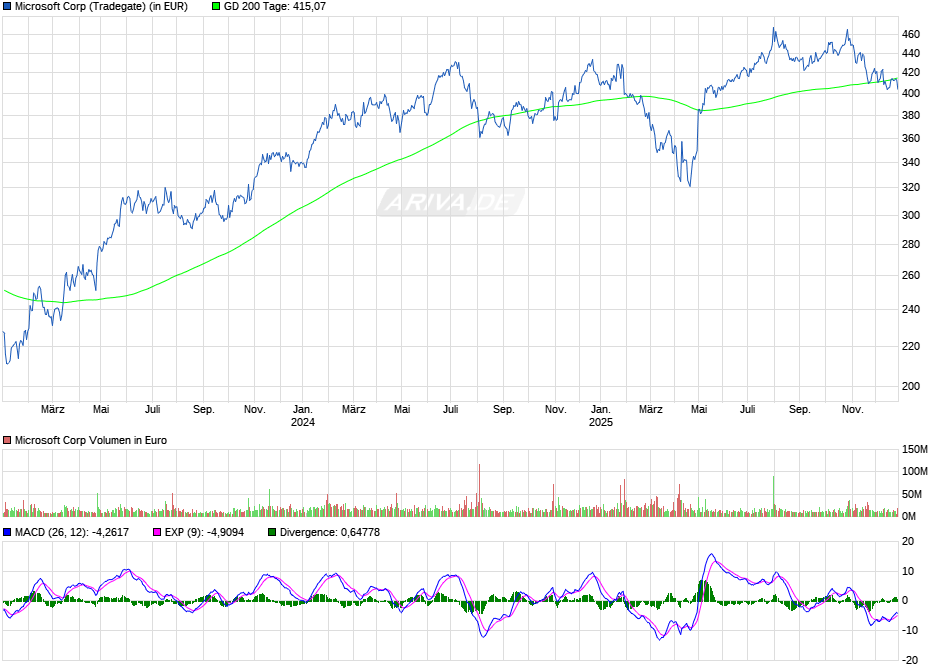940x670 pixels.
Task: Click the first 'März' label on time axis
Action: click(x=53, y=409)
